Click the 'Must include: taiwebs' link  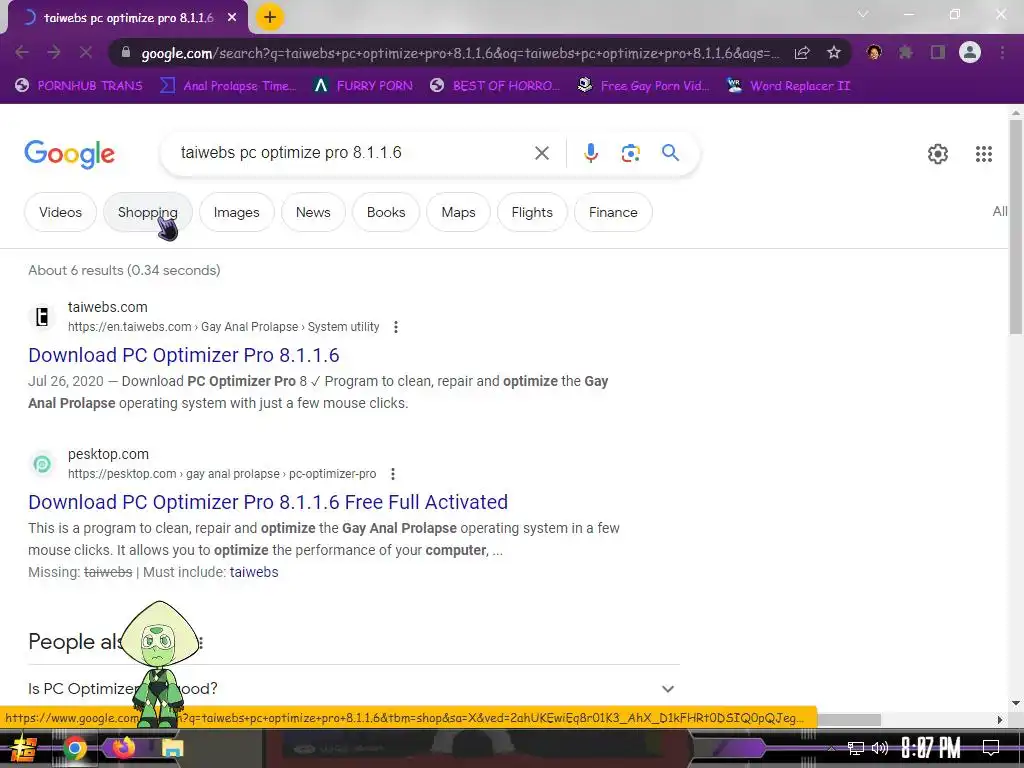254,572
